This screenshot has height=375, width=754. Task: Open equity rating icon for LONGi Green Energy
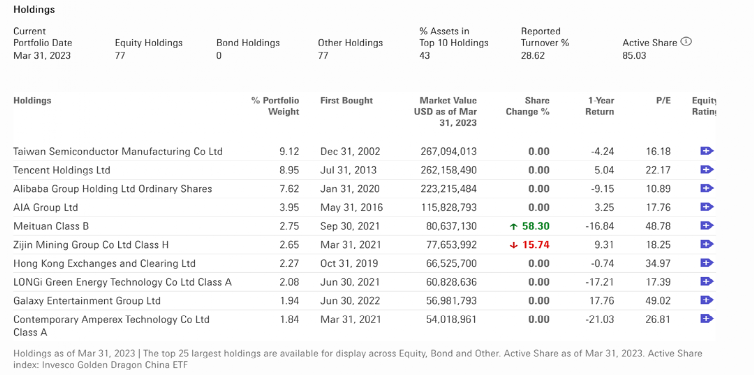[706, 282]
